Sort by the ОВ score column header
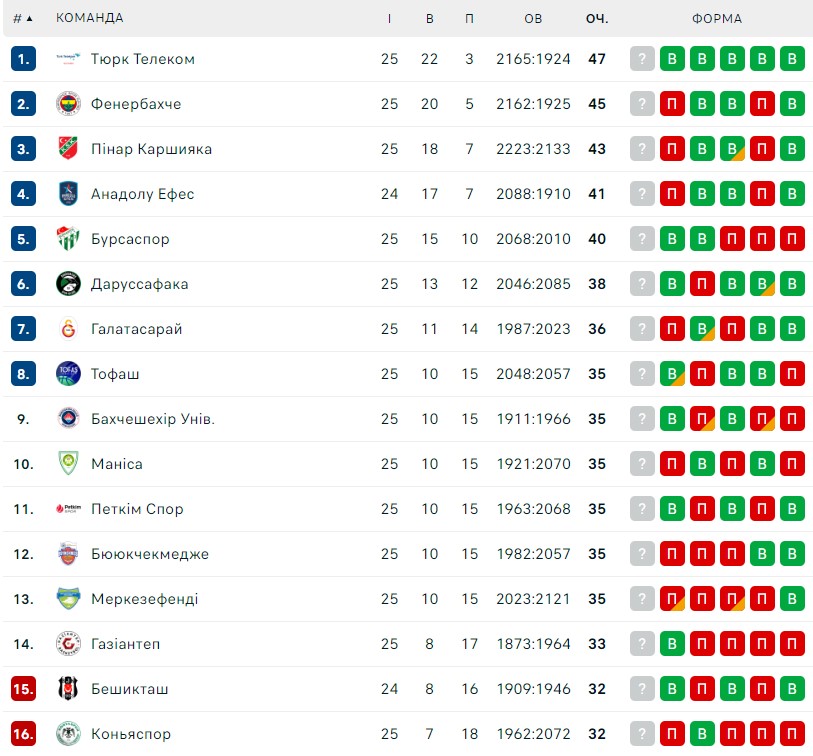Viewport: 813px width, 756px height. click(533, 19)
